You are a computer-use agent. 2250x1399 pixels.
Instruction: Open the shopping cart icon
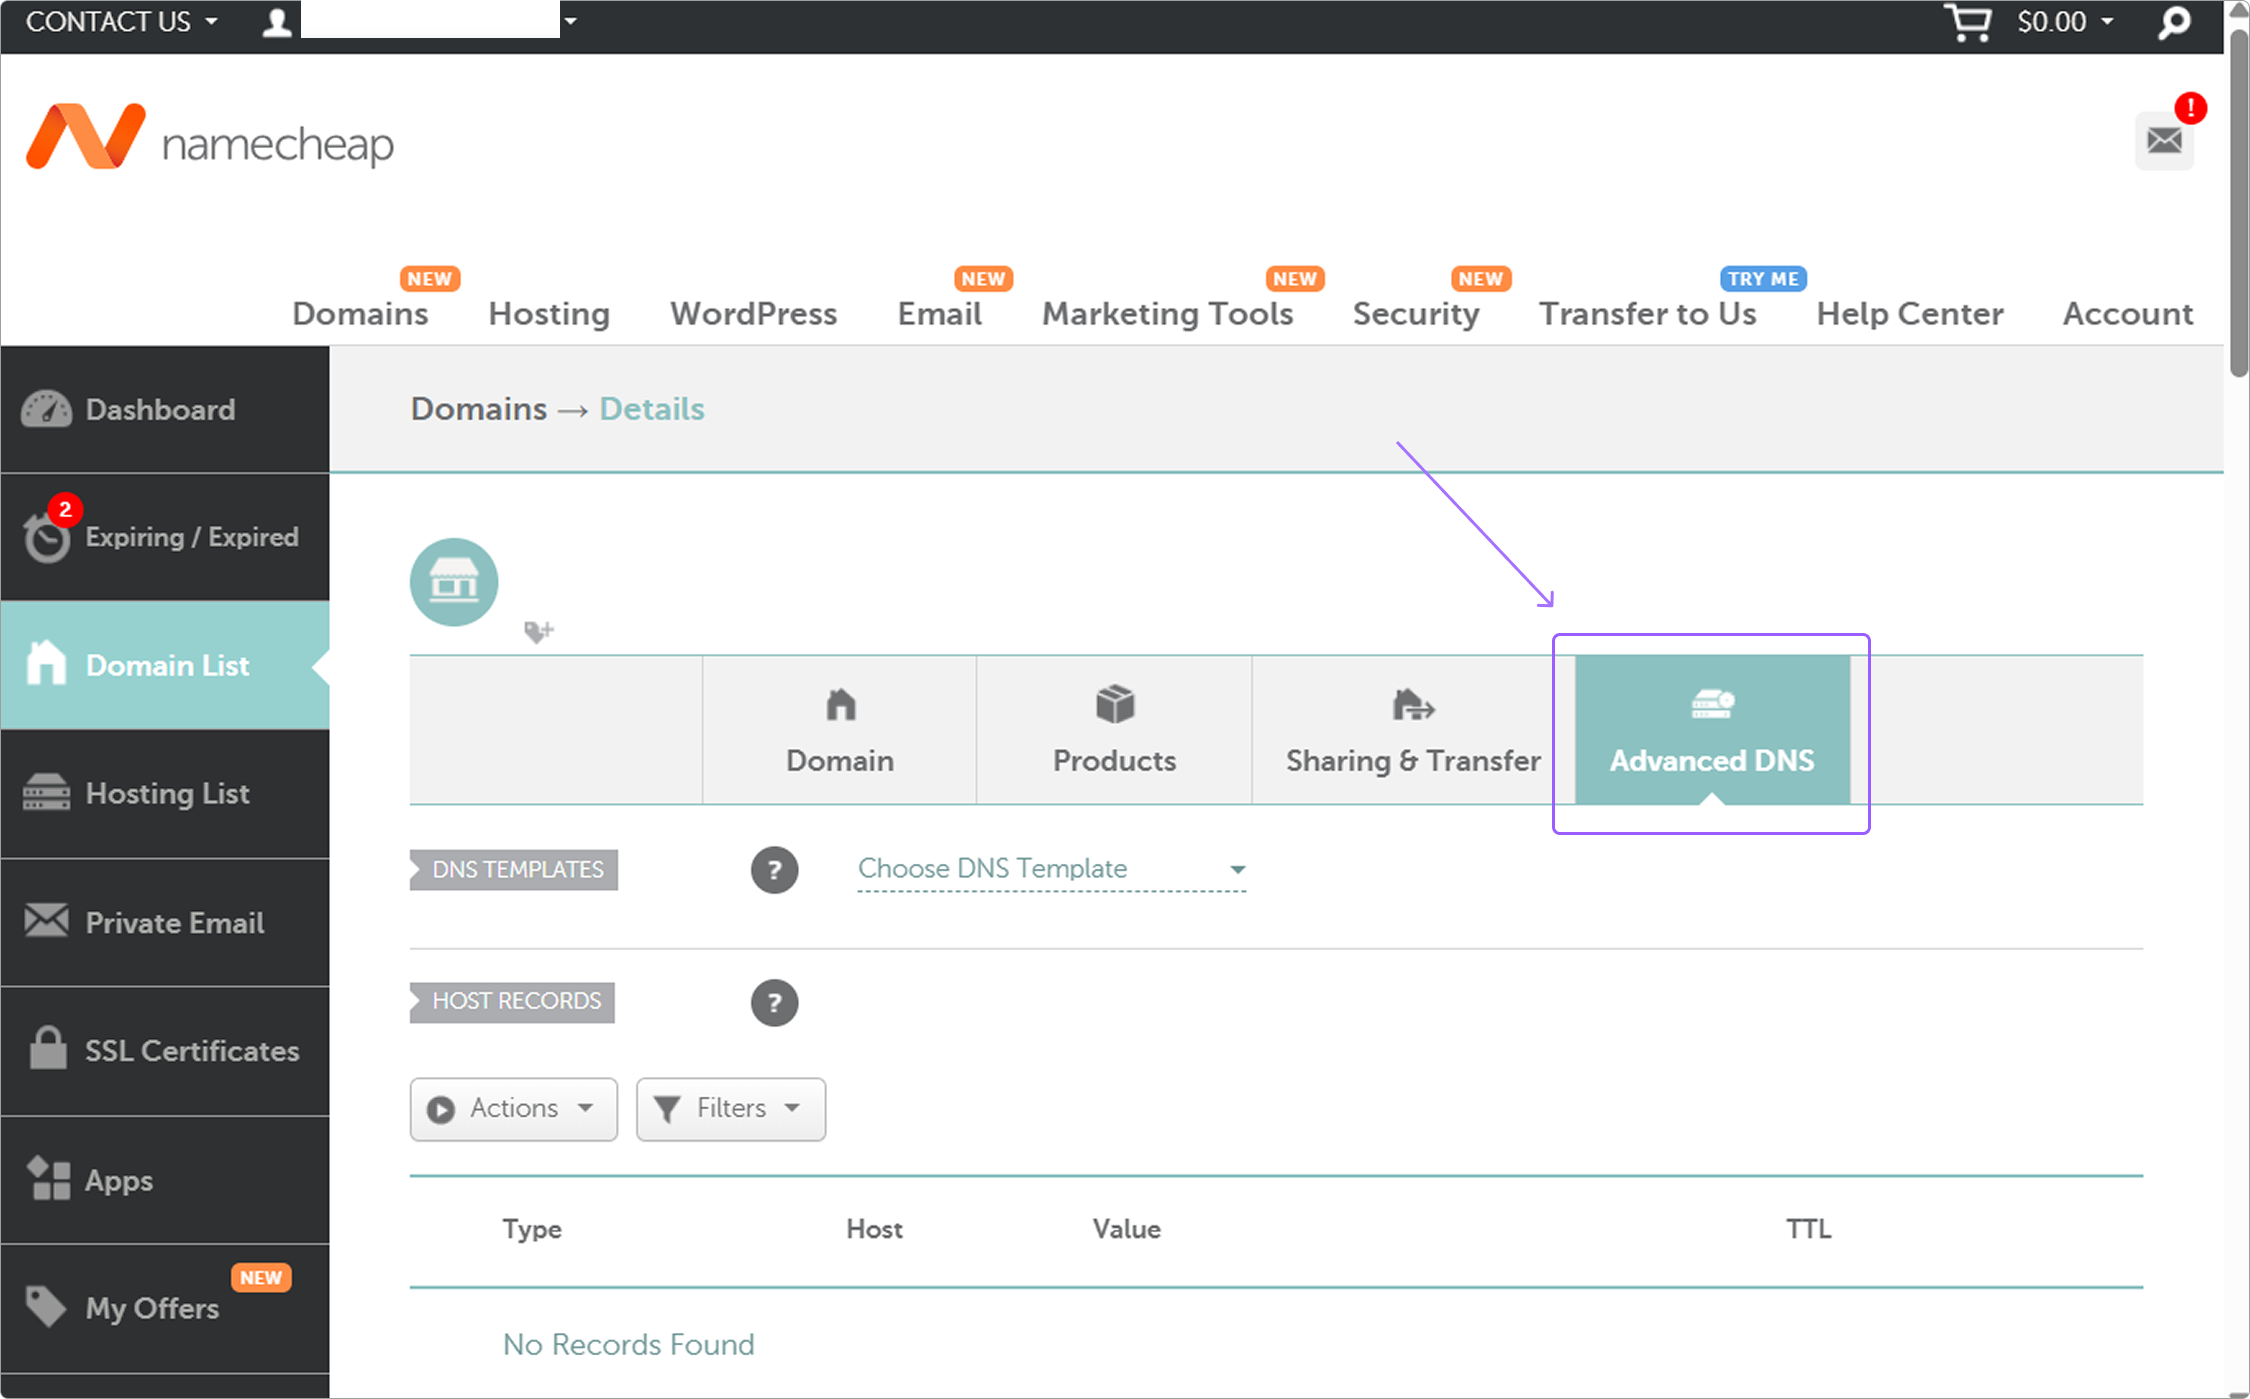click(1968, 22)
